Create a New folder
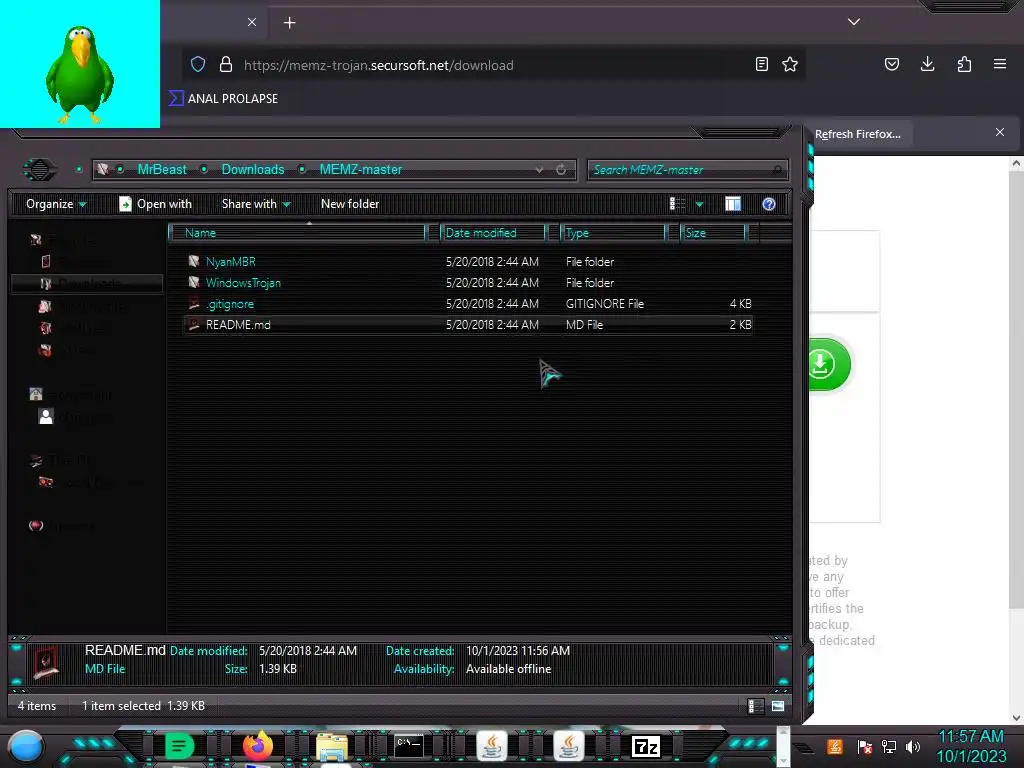Viewport: 1024px width, 768px height. (350, 204)
